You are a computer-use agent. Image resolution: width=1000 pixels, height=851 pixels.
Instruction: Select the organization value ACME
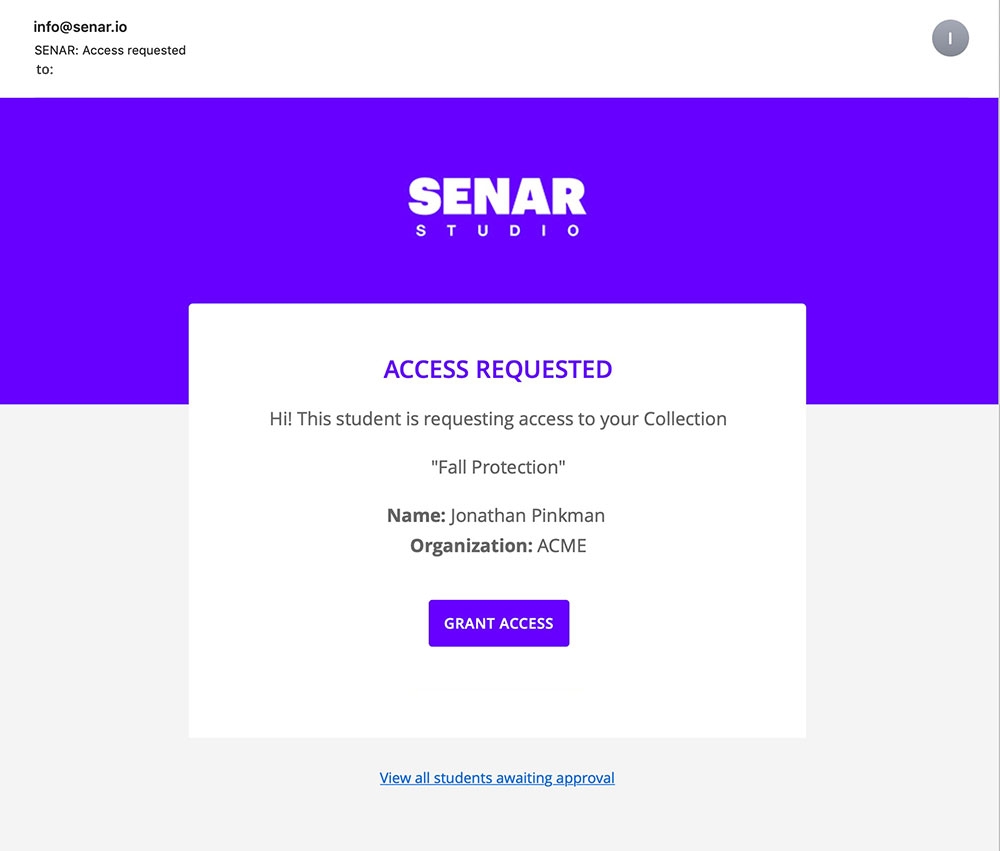[x=562, y=546]
